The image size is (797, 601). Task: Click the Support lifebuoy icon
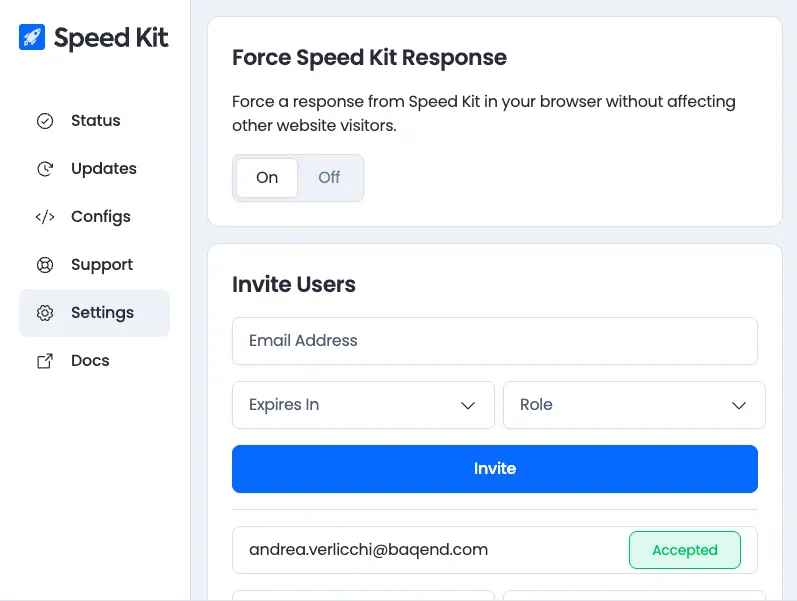[45, 265]
